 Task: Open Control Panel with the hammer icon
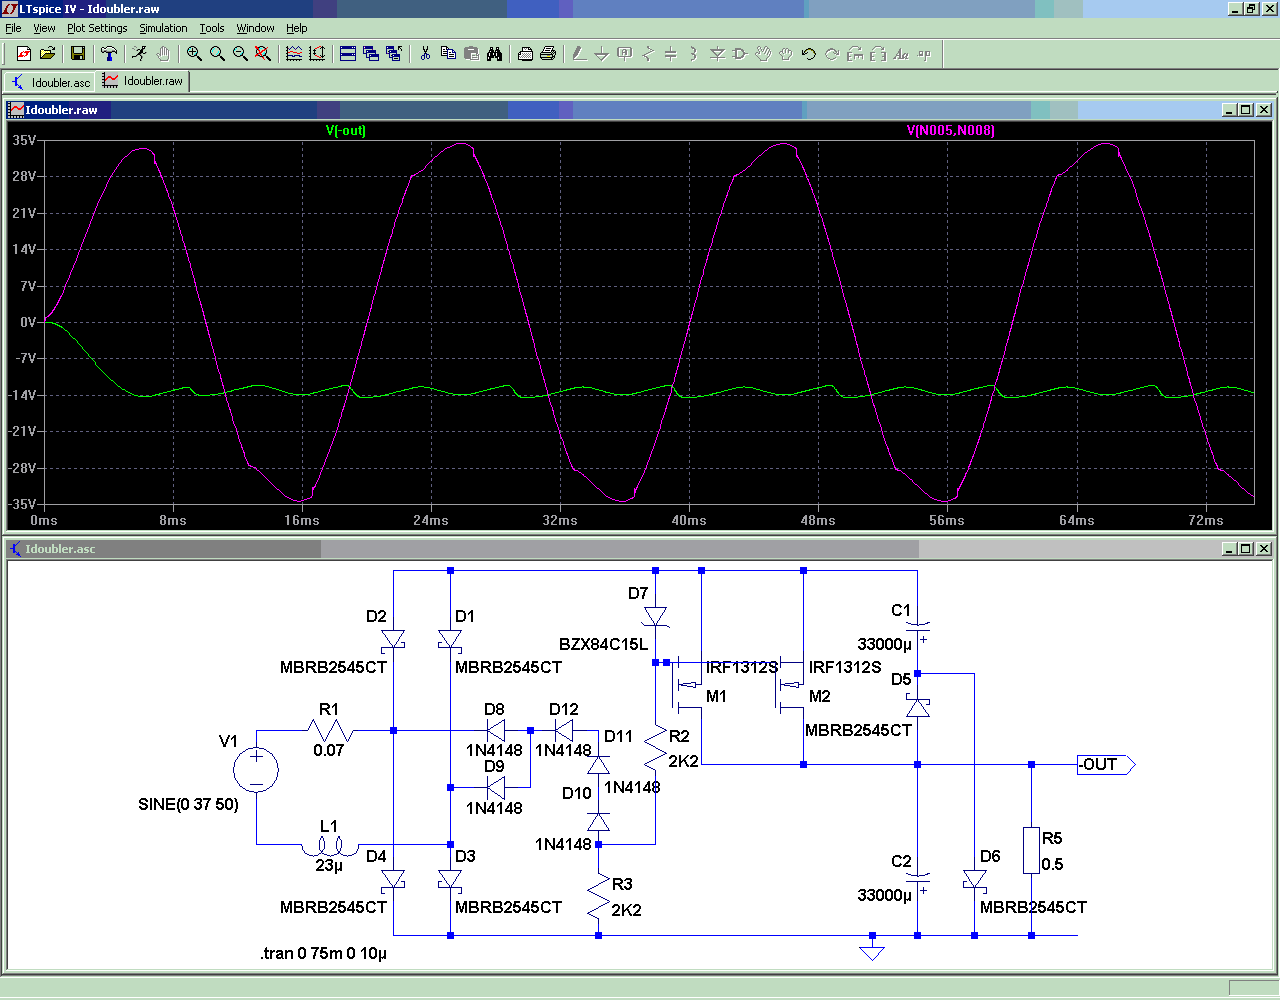[109, 54]
